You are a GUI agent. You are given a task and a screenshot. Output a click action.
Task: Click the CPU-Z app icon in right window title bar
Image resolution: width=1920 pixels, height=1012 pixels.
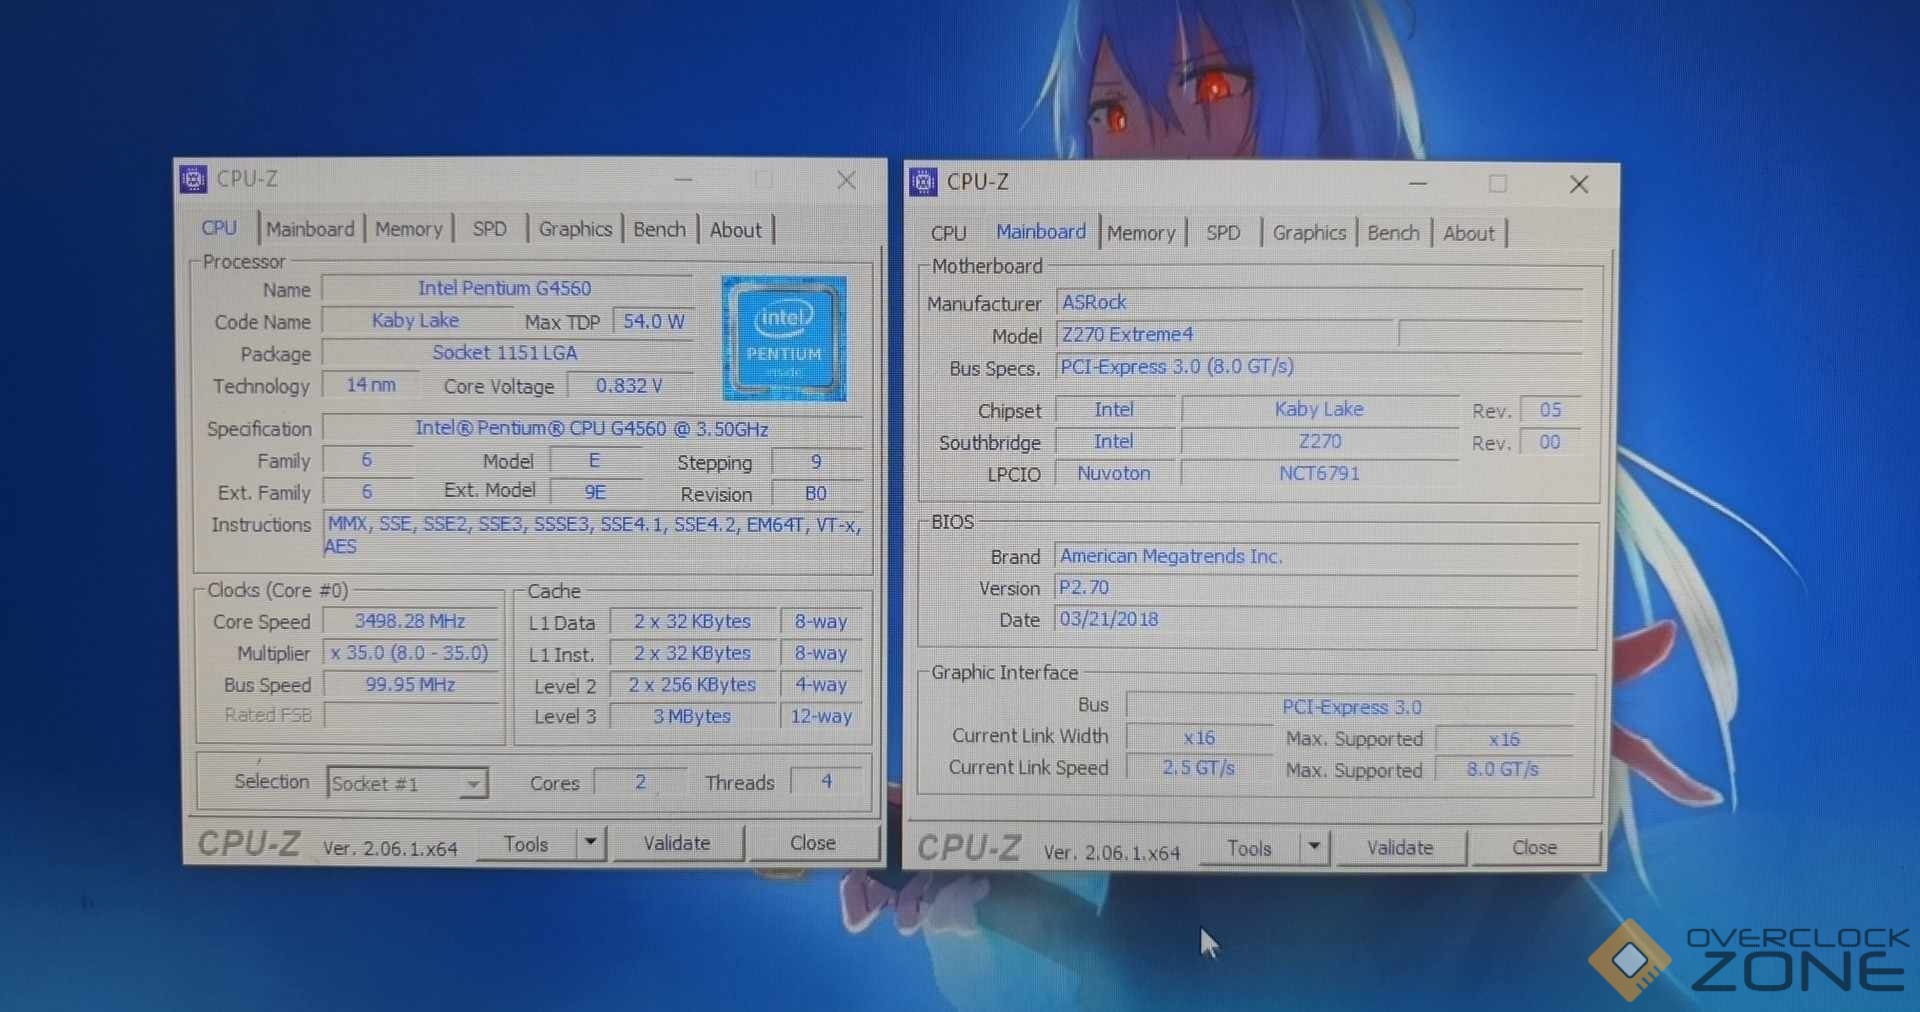(x=923, y=182)
